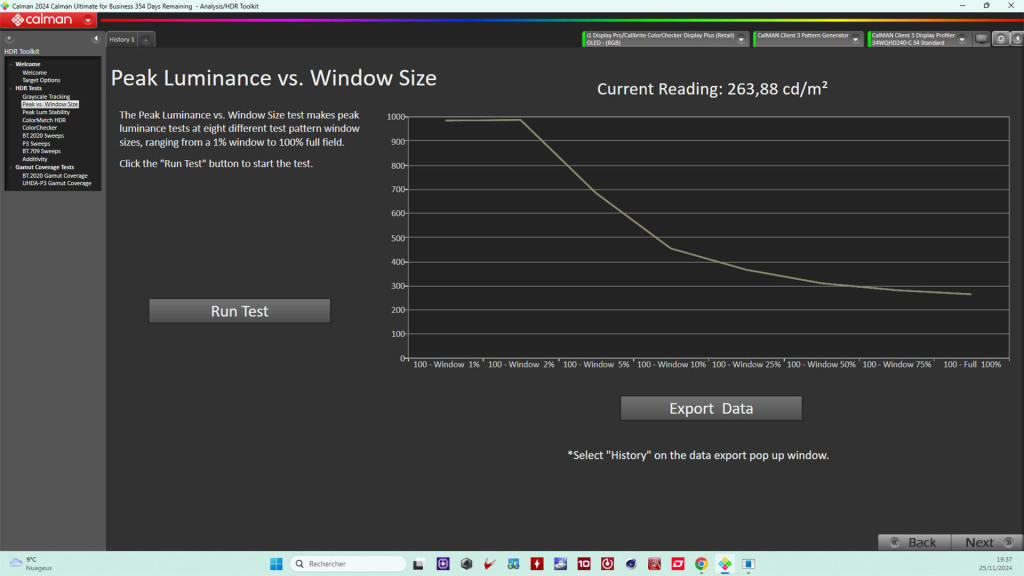The image size is (1024, 576).
Task: Launch the red lightning bolt taskbar app
Action: click(x=537, y=564)
